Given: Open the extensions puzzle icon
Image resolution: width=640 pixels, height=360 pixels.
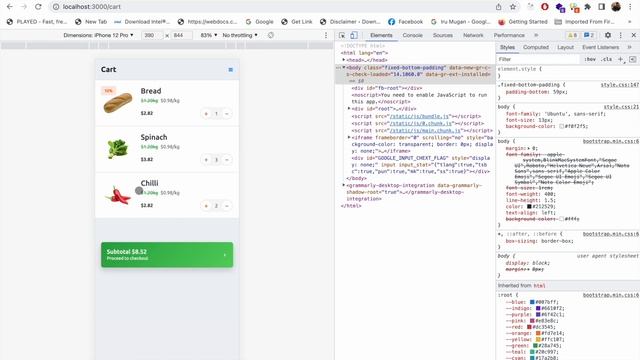Looking at the screenshot, I should tap(588, 7).
